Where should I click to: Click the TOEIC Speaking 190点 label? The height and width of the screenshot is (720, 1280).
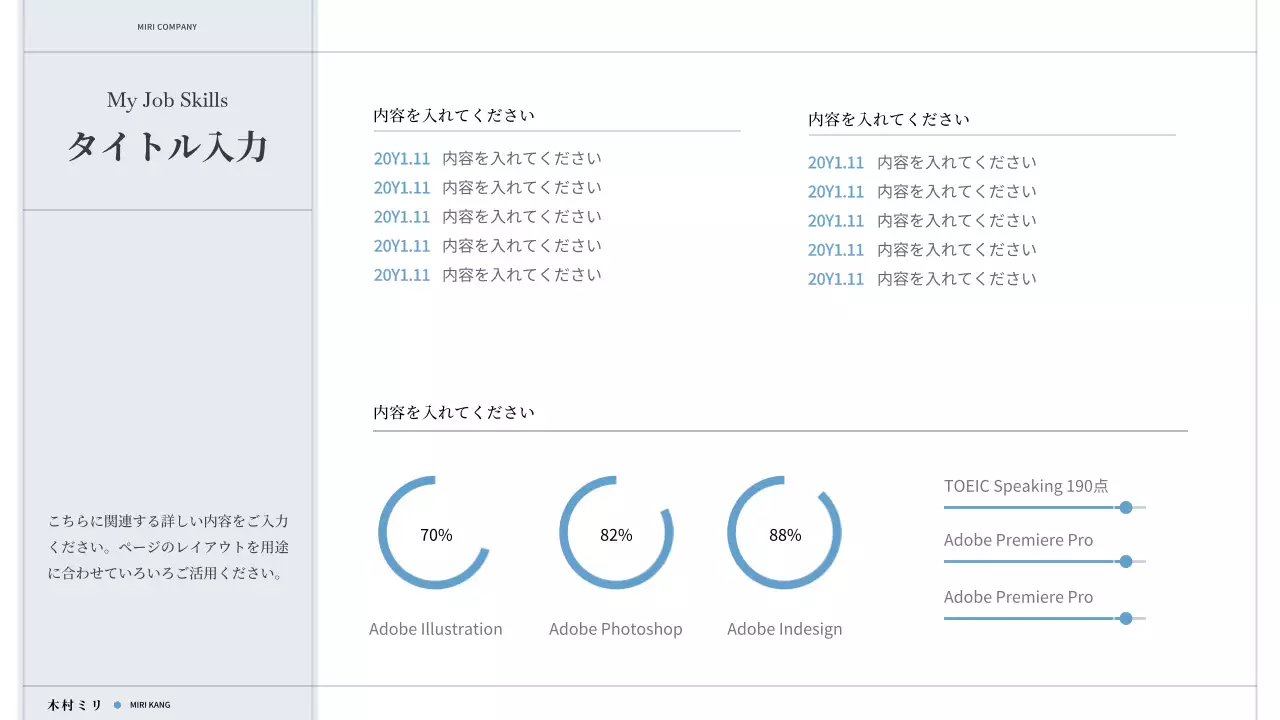[1026, 486]
